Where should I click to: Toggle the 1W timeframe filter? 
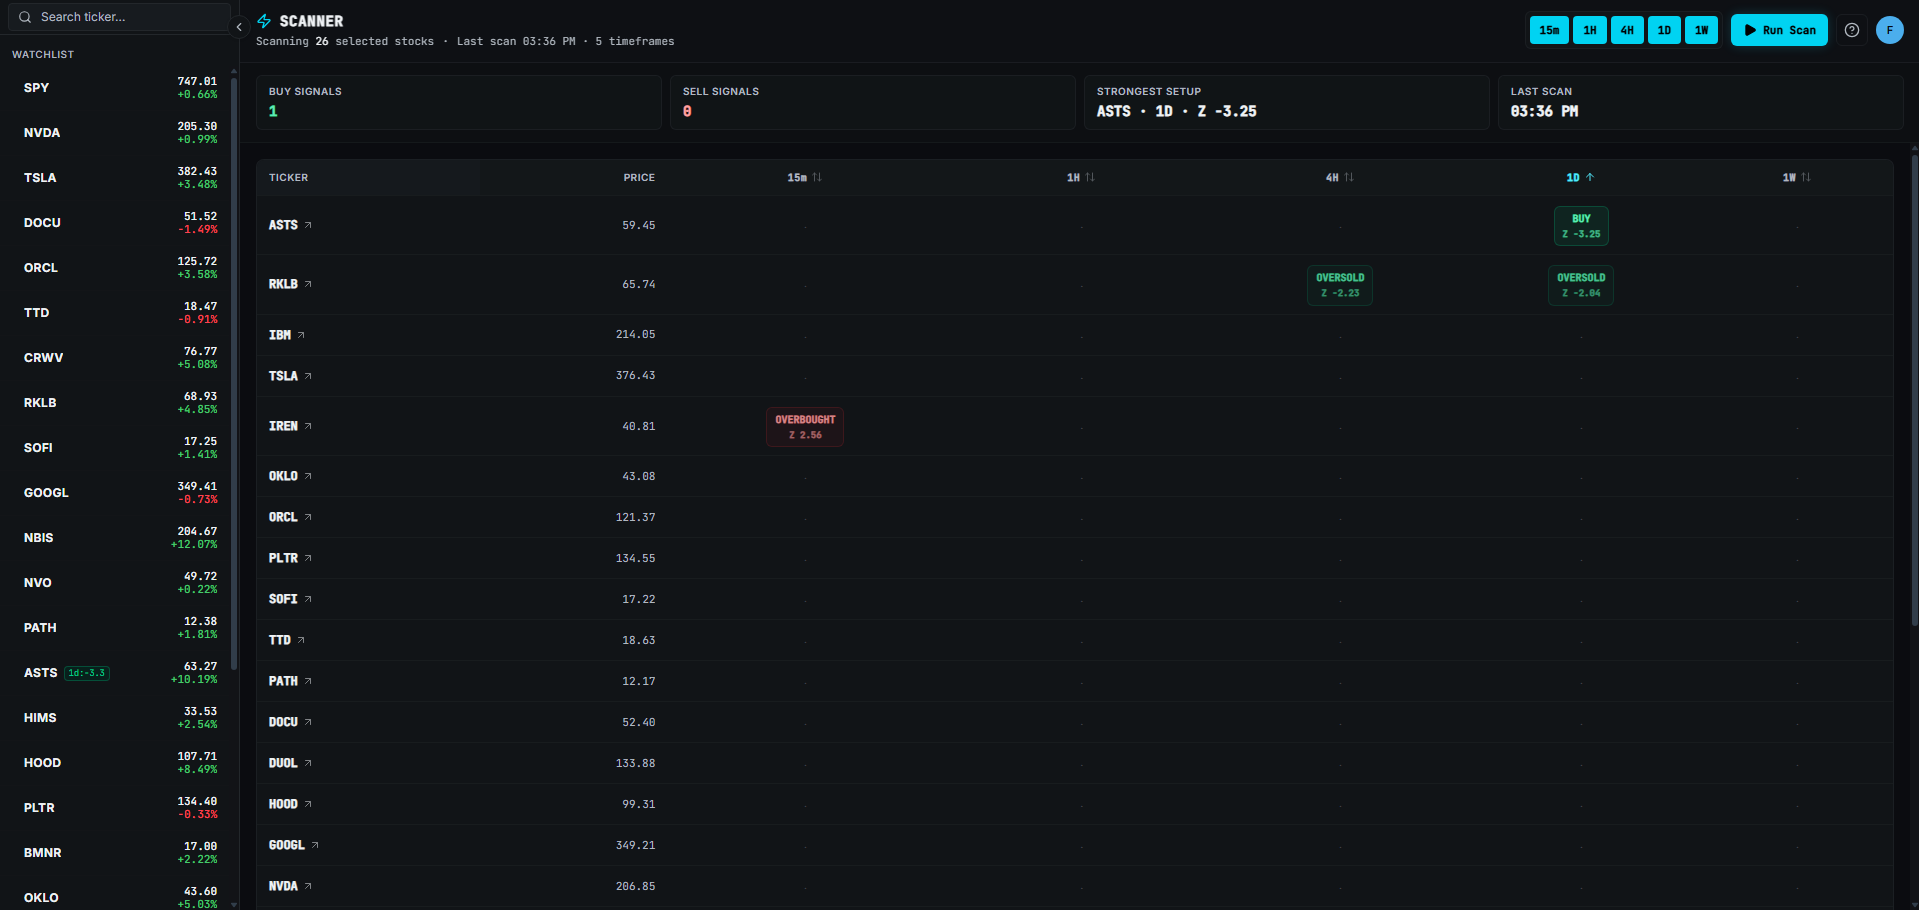coord(1701,30)
